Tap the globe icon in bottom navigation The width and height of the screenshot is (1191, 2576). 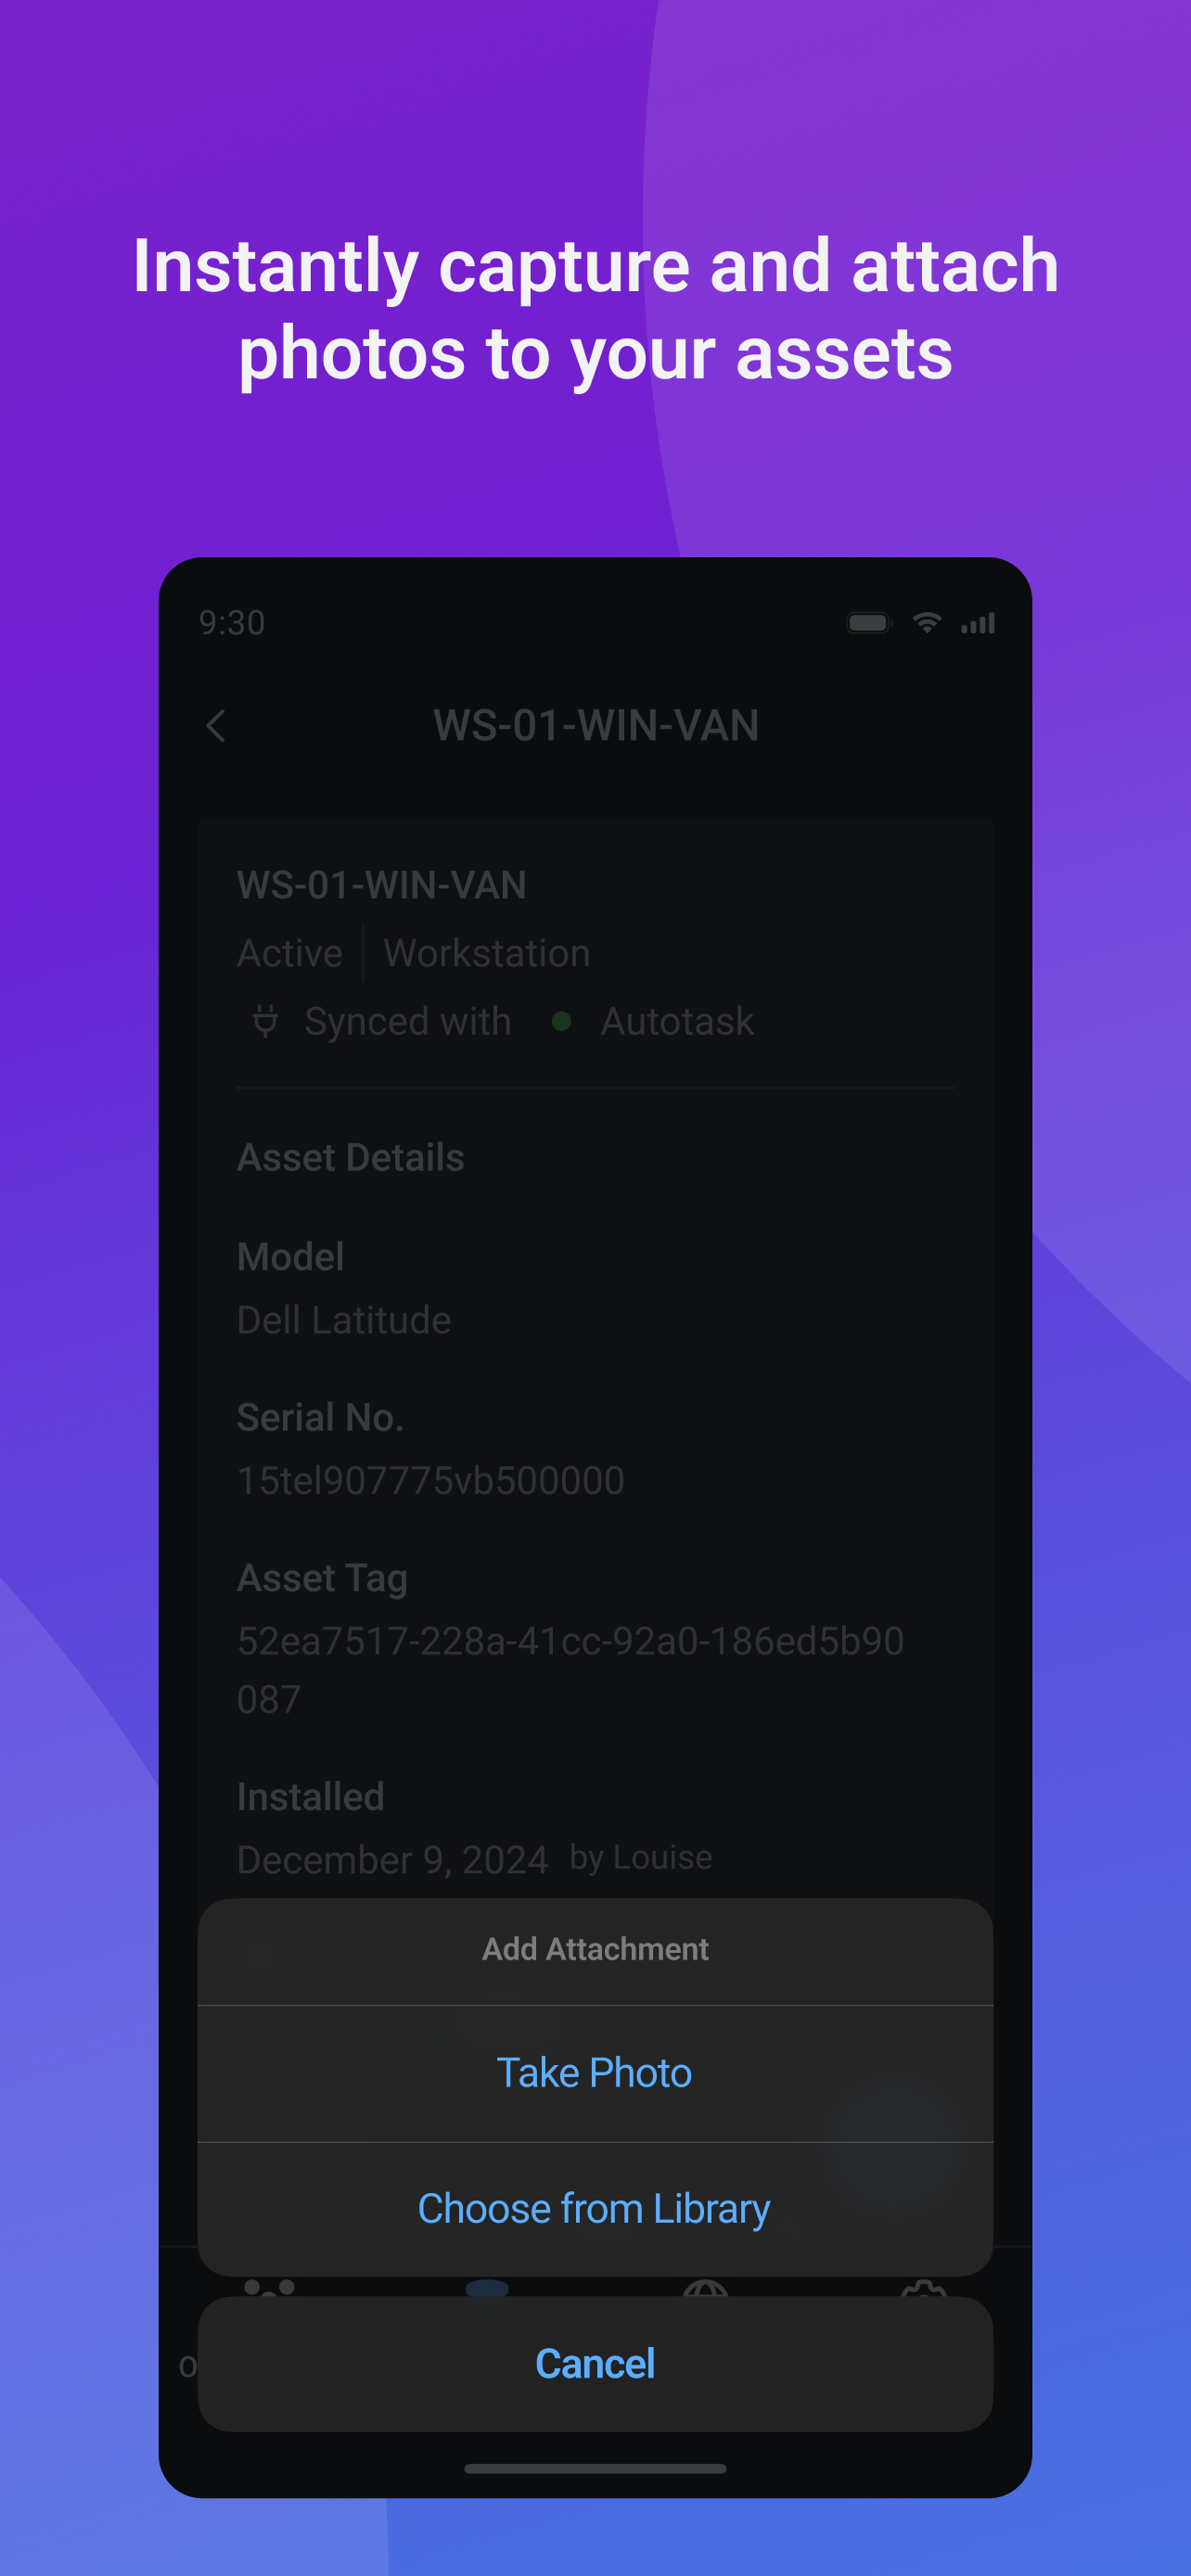(705, 2289)
